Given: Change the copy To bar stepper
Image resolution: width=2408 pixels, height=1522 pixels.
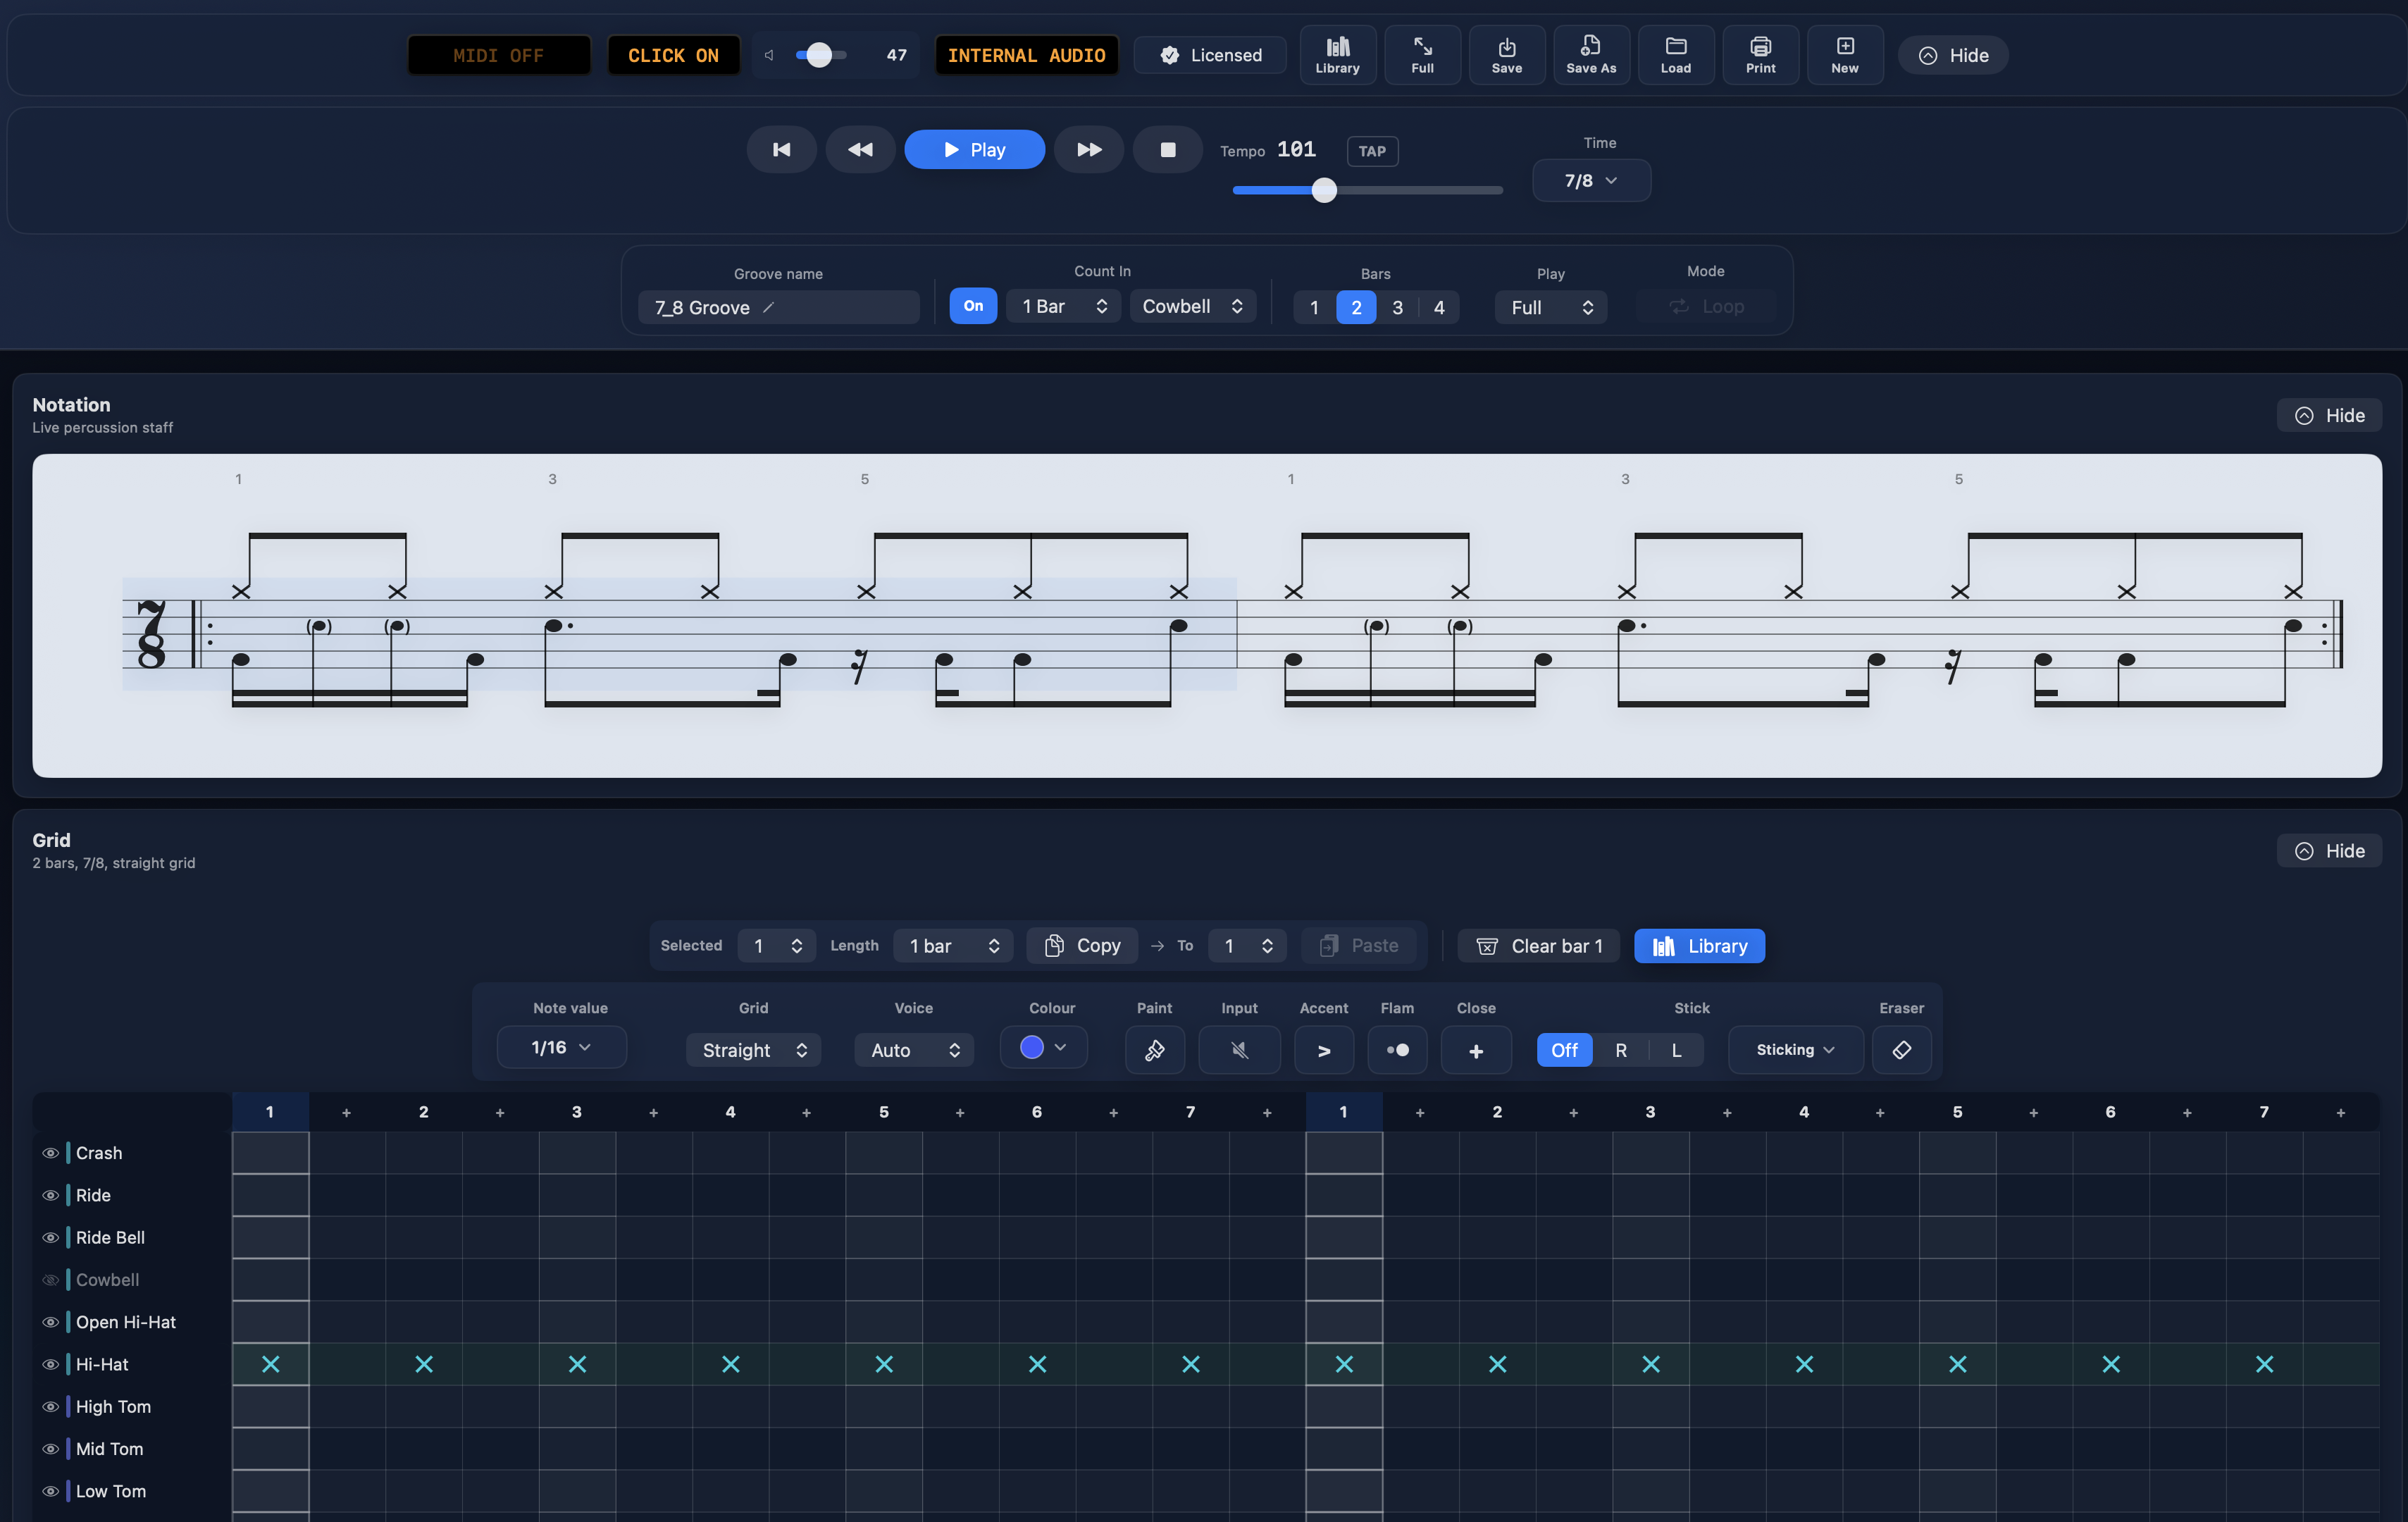Looking at the screenshot, I should coord(1248,946).
